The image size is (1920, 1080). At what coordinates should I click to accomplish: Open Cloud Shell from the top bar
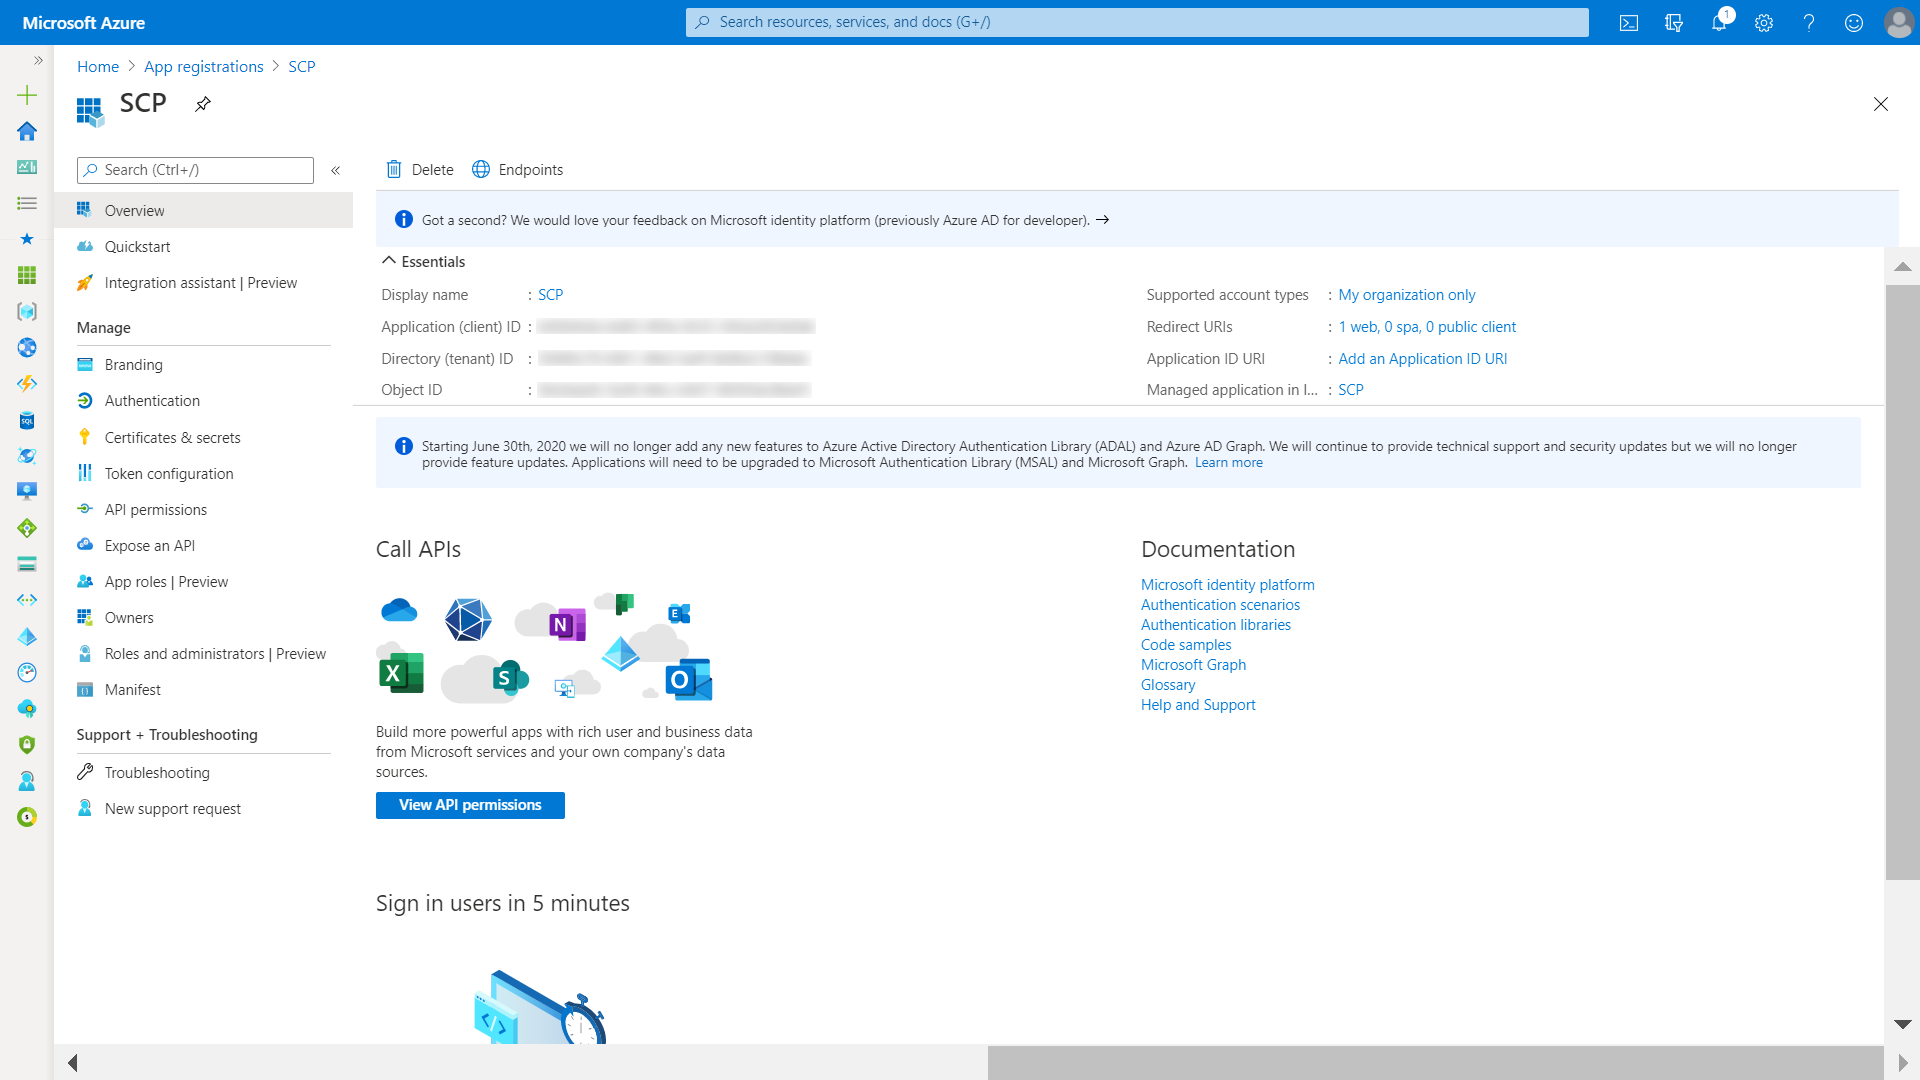tap(1629, 23)
